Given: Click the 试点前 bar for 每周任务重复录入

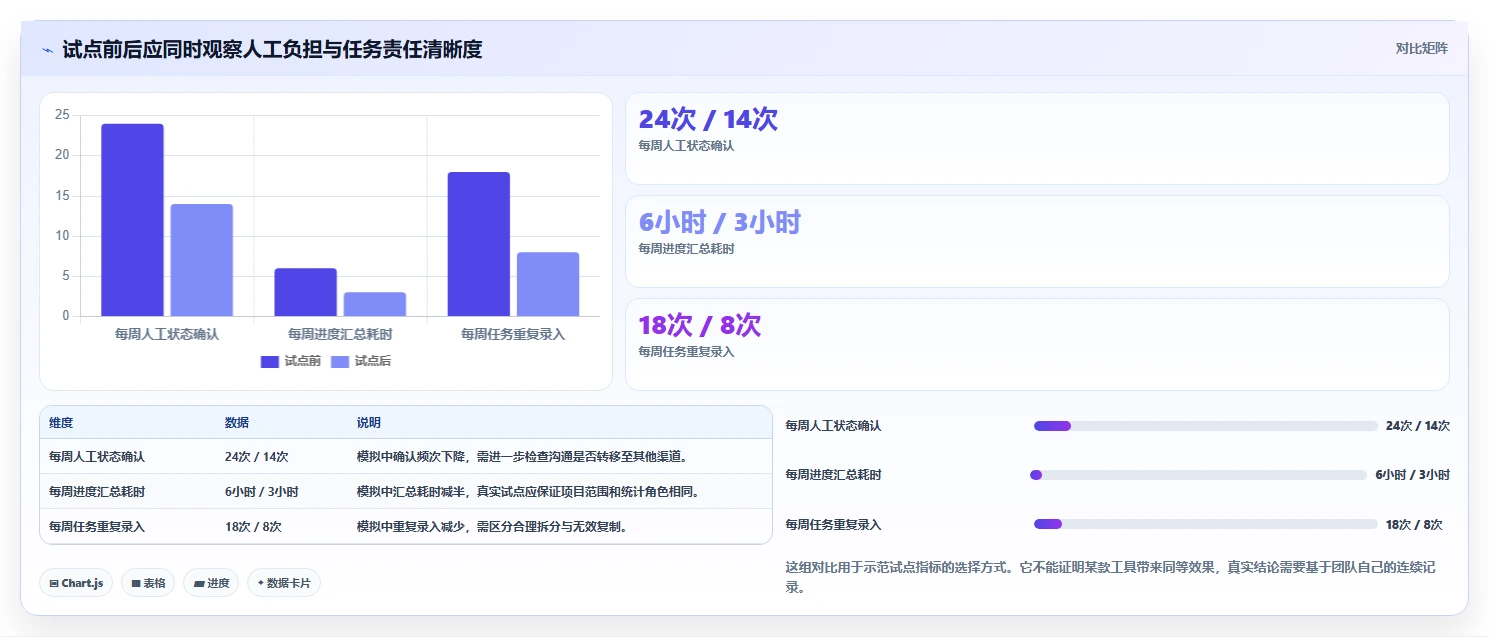Looking at the screenshot, I should (478, 244).
